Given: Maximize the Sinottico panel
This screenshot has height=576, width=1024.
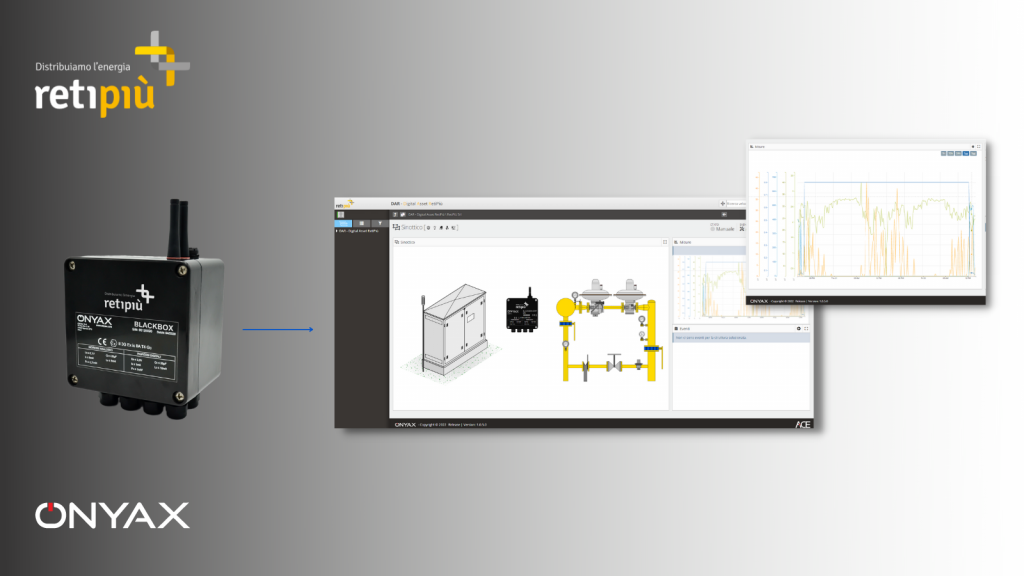Looking at the screenshot, I should tap(664, 242).
